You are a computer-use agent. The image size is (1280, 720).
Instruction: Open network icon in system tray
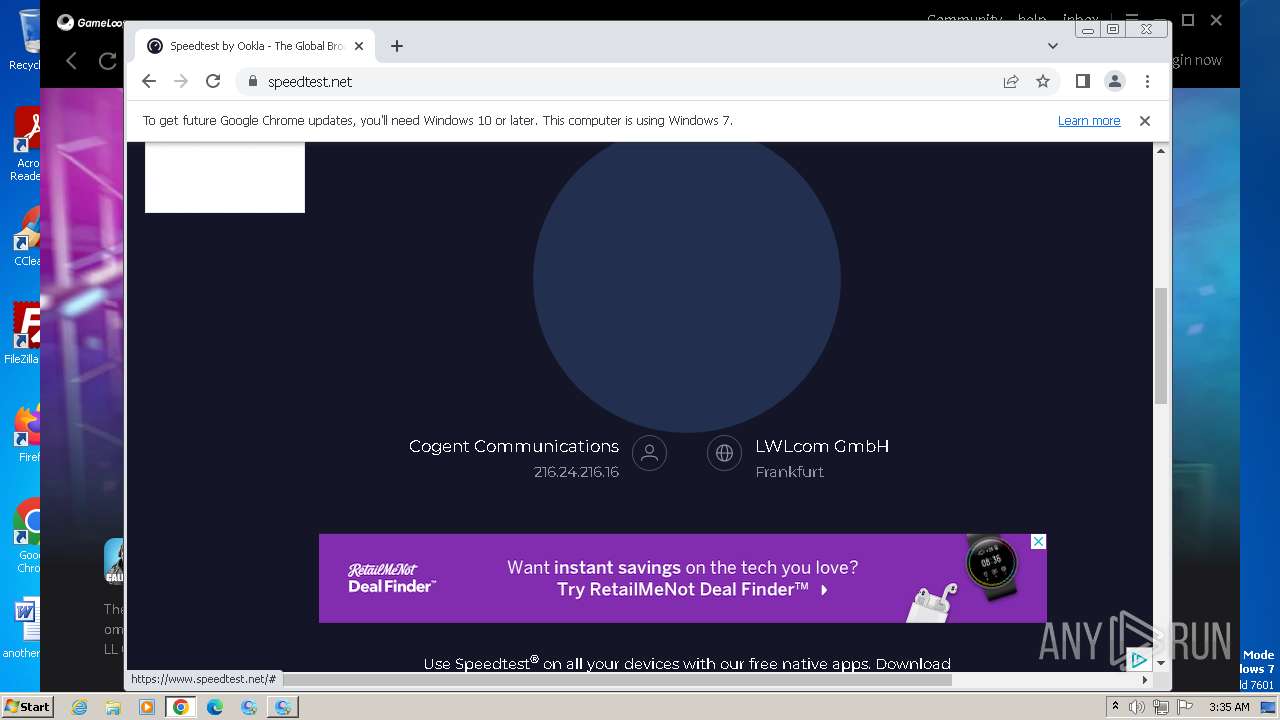[x=1160, y=707]
